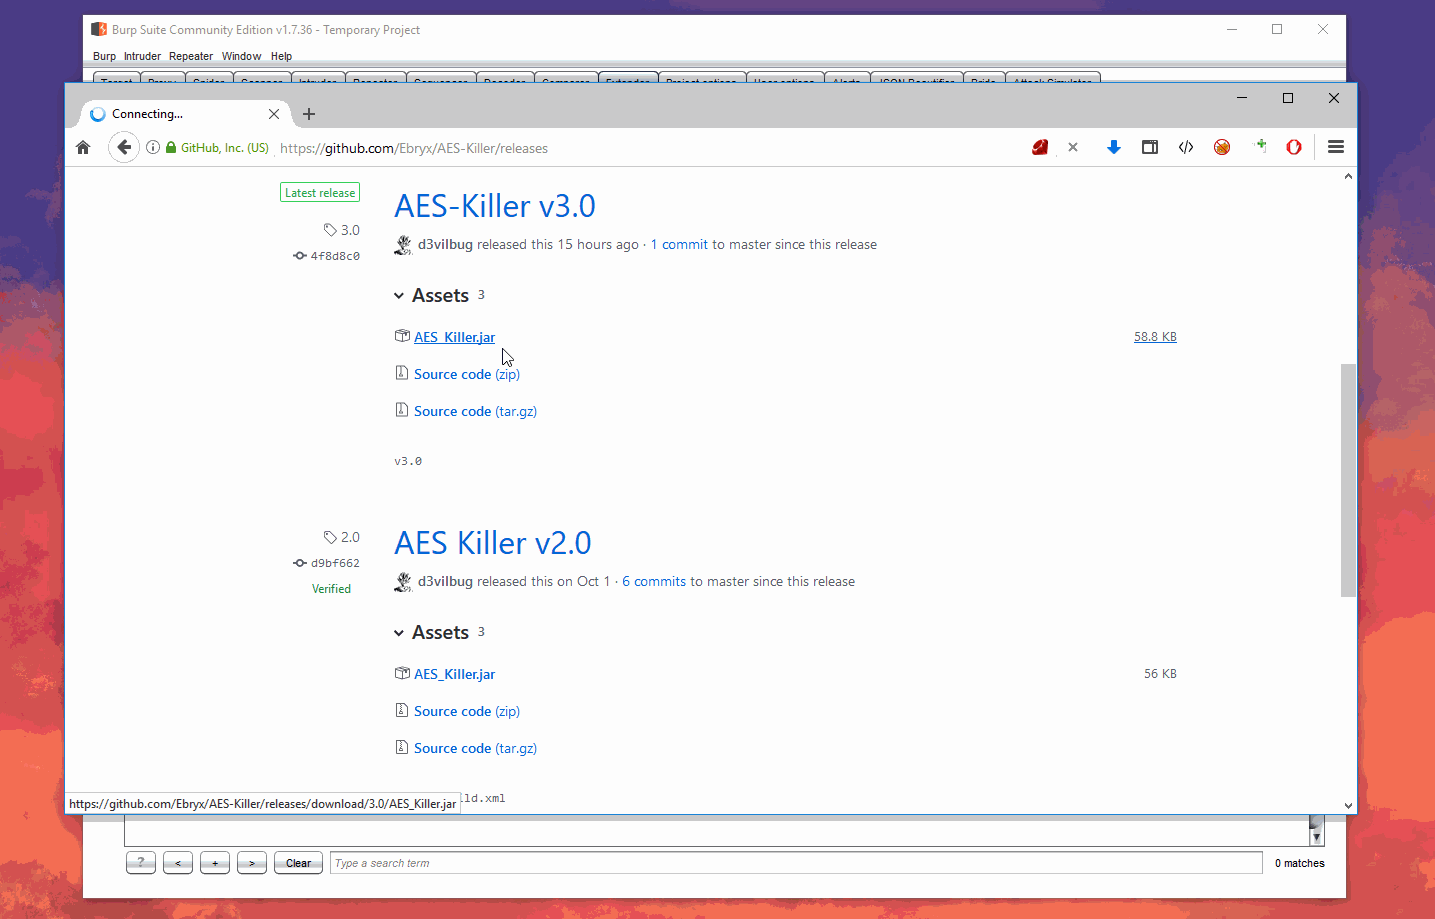Go to the browser home page
This screenshot has height=919, width=1435.
83,147
